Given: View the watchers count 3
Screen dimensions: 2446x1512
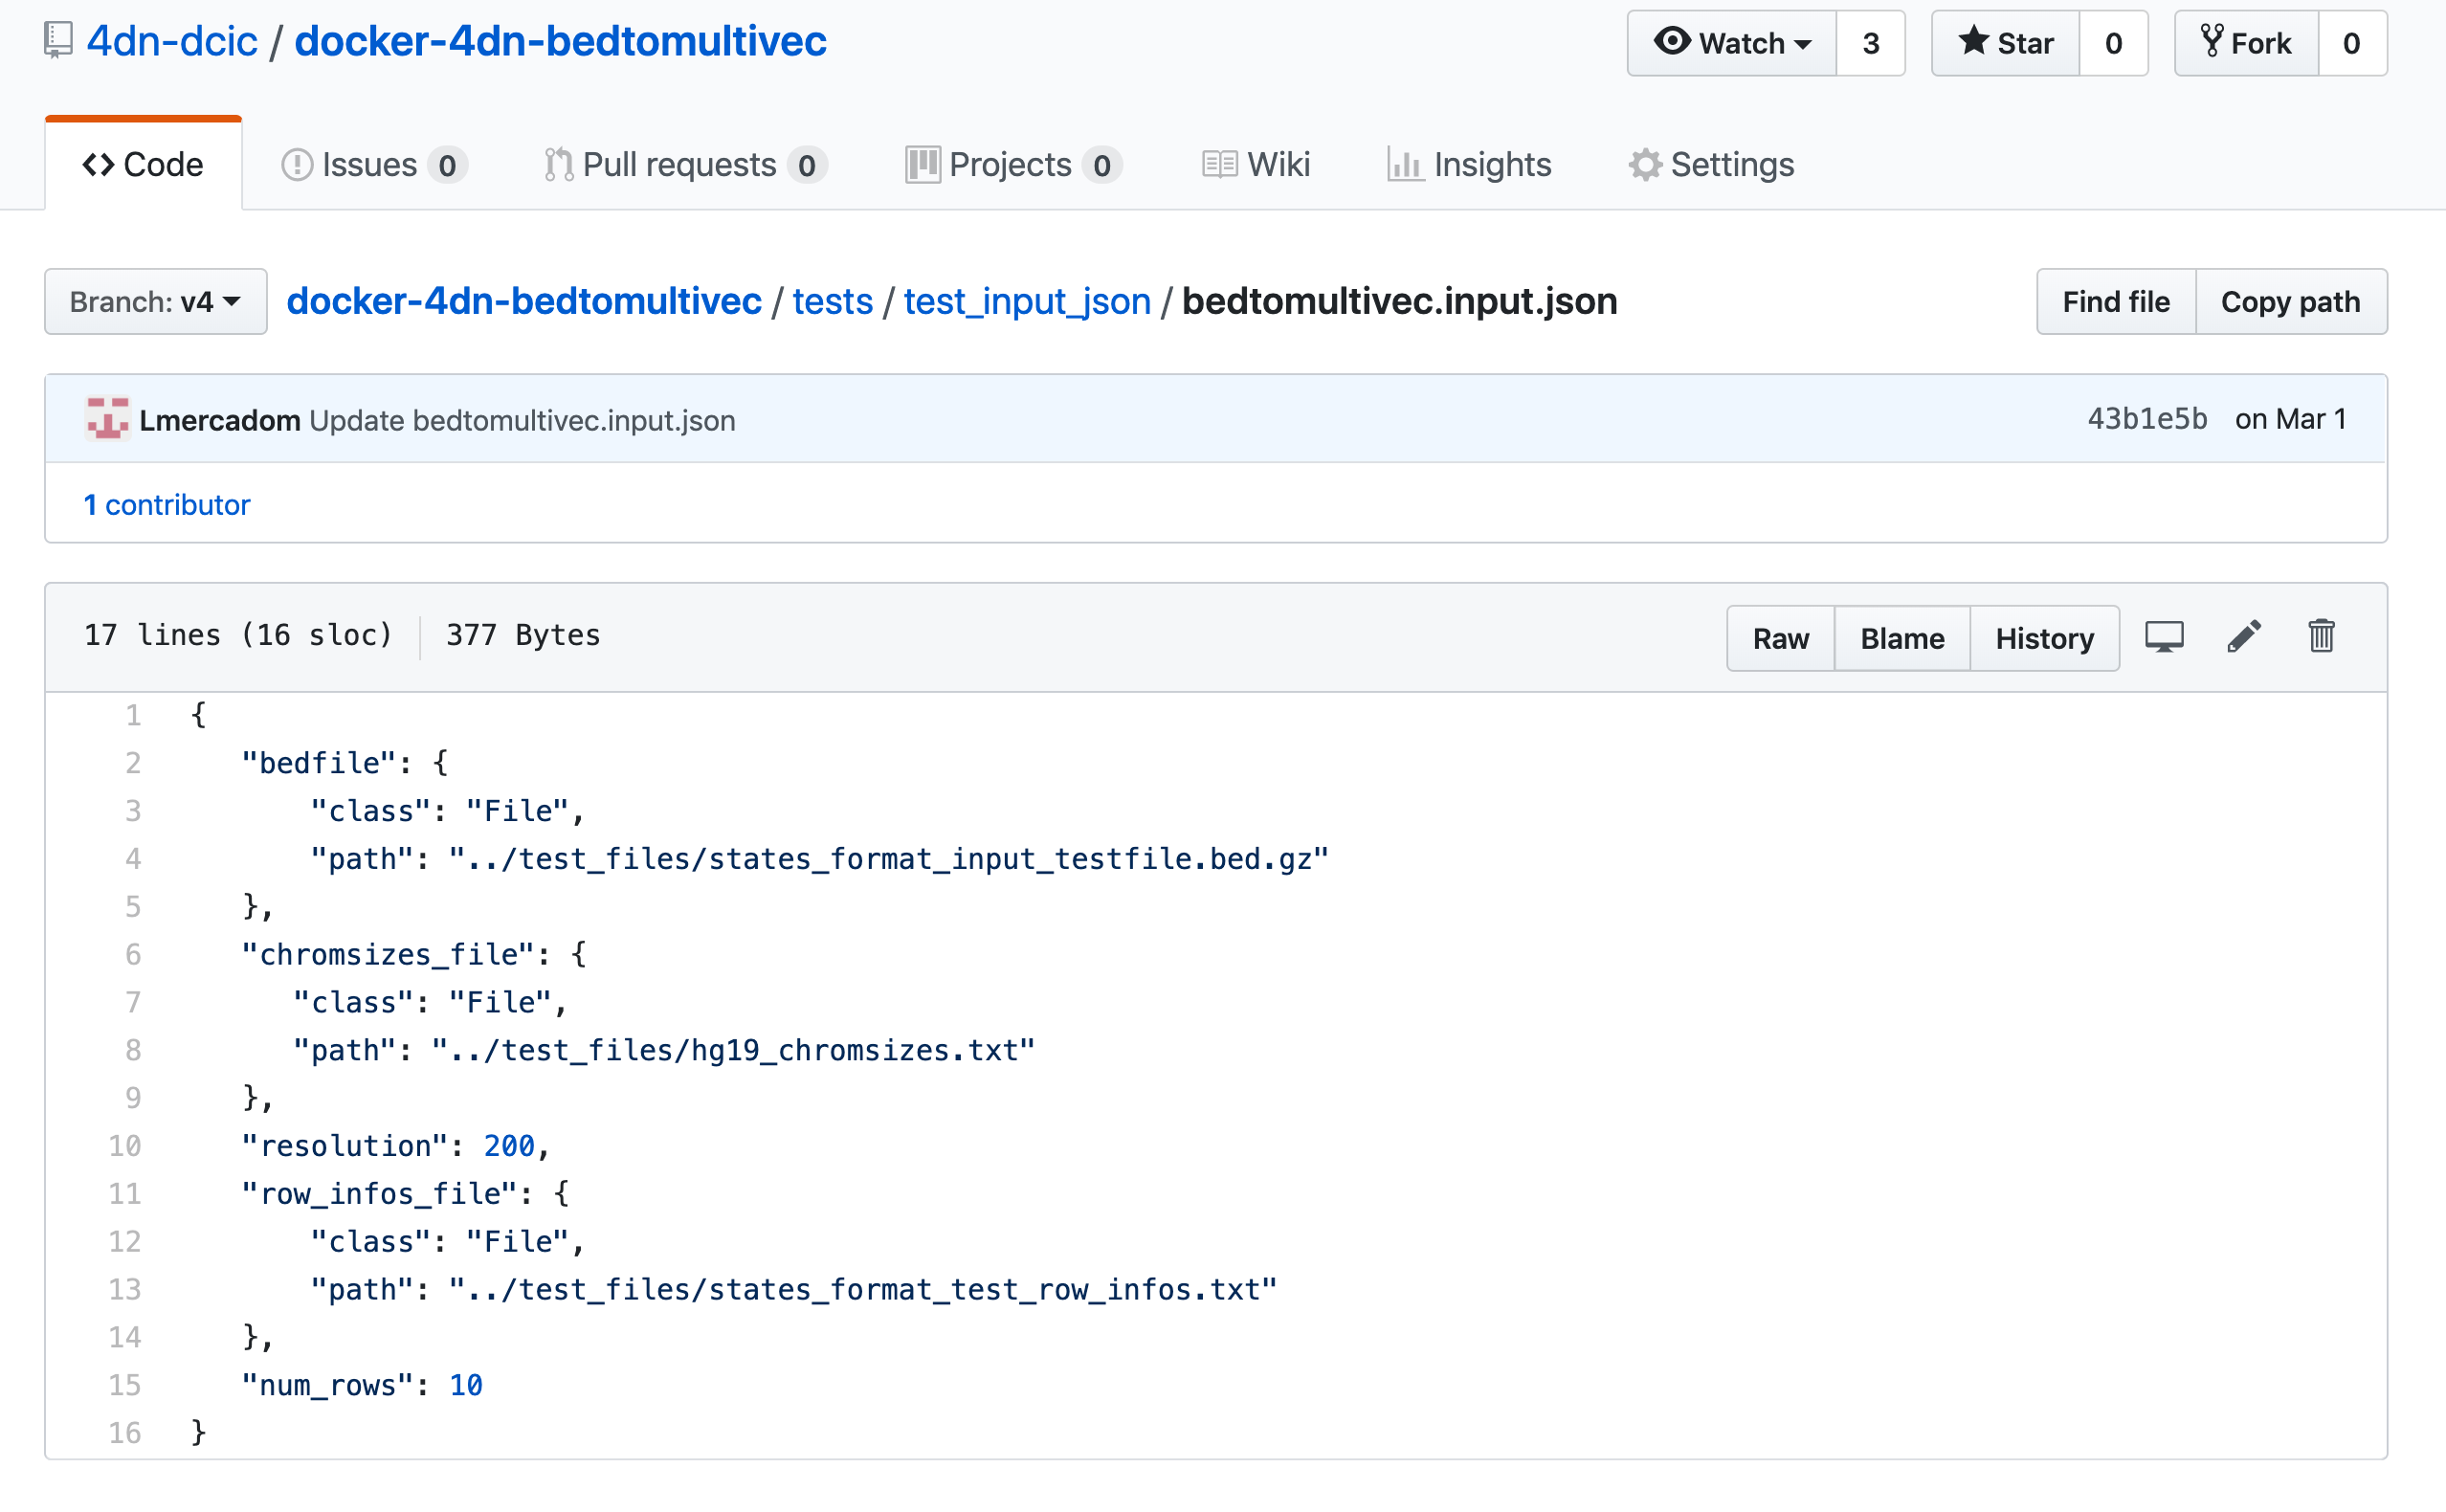Looking at the screenshot, I should (x=1871, y=43).
